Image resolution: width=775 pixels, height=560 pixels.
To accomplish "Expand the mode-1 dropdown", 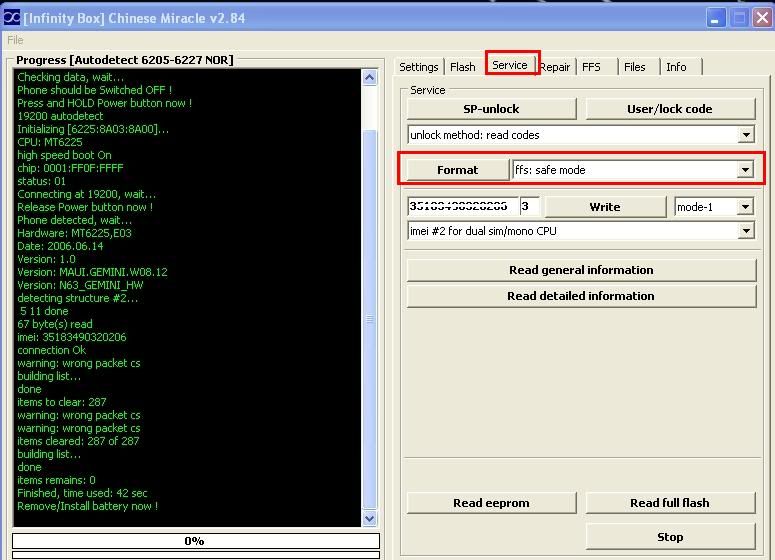I will (x=745, y=207).
